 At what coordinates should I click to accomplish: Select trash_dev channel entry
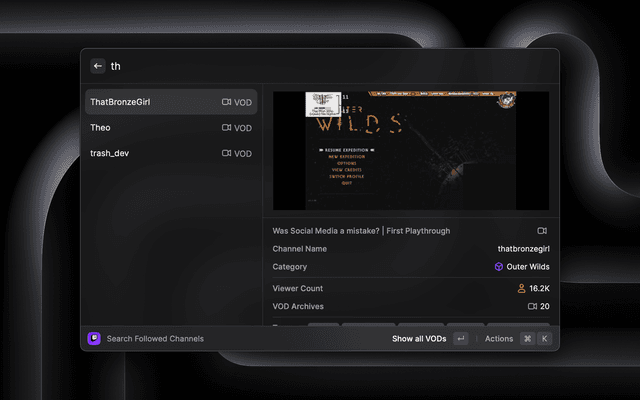[x=171, y=153]
